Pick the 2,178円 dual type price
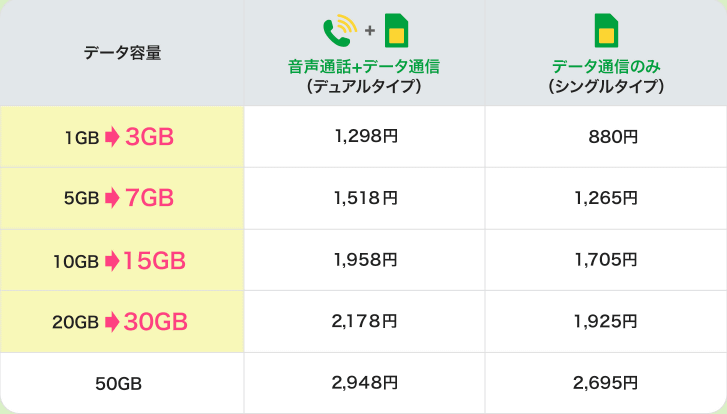This screenshot has width=727, height=414. click(x=364, y=321)
